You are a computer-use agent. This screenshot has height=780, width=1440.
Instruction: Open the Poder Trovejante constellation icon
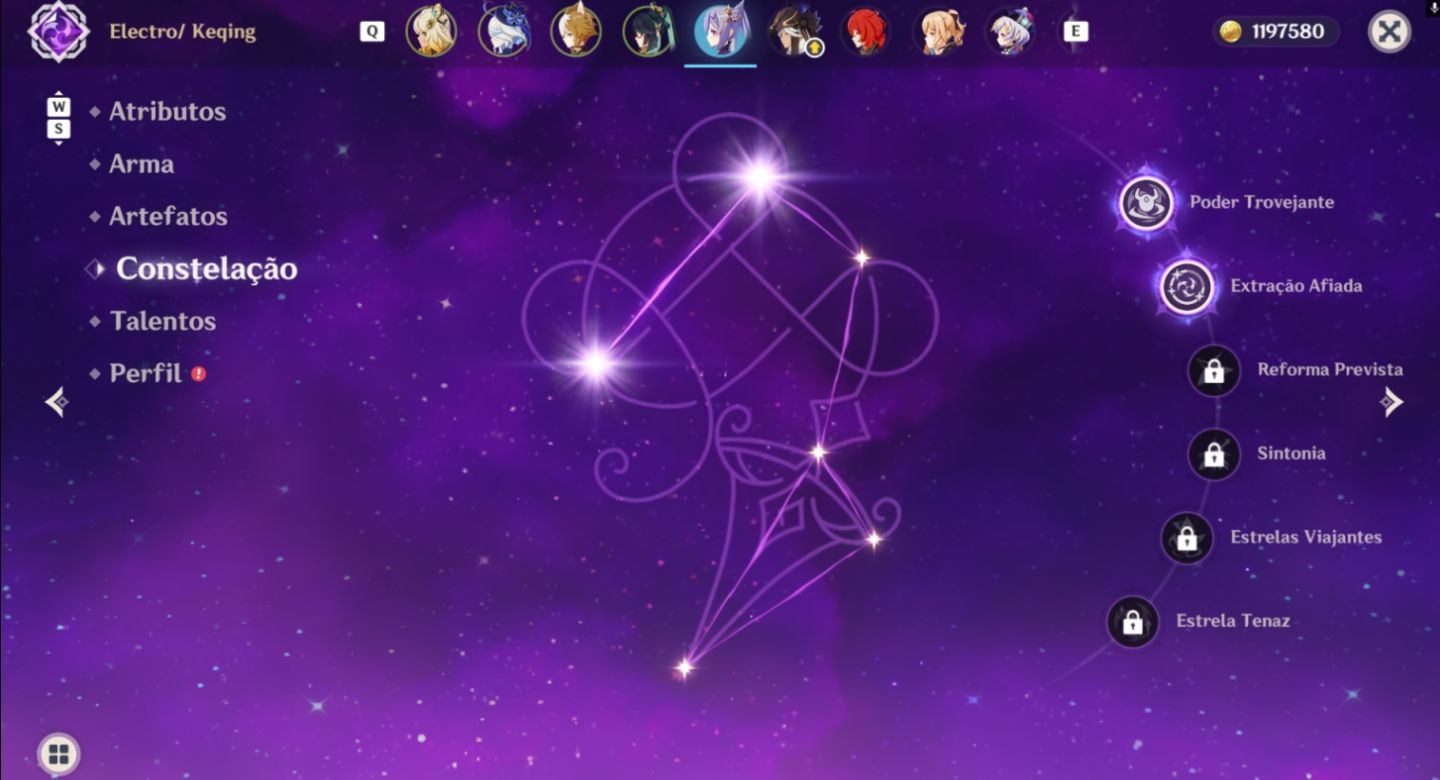pos(1146,202)
